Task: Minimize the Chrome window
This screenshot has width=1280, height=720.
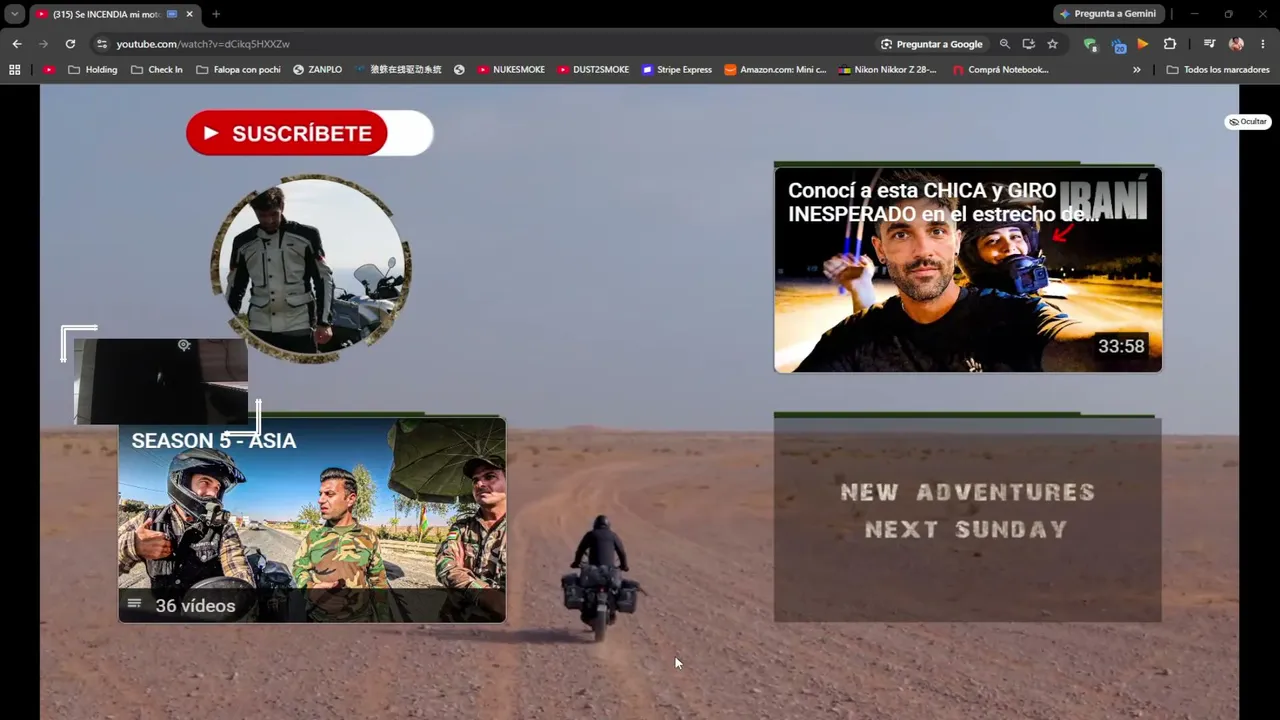Action: (x=1195, y=14)
